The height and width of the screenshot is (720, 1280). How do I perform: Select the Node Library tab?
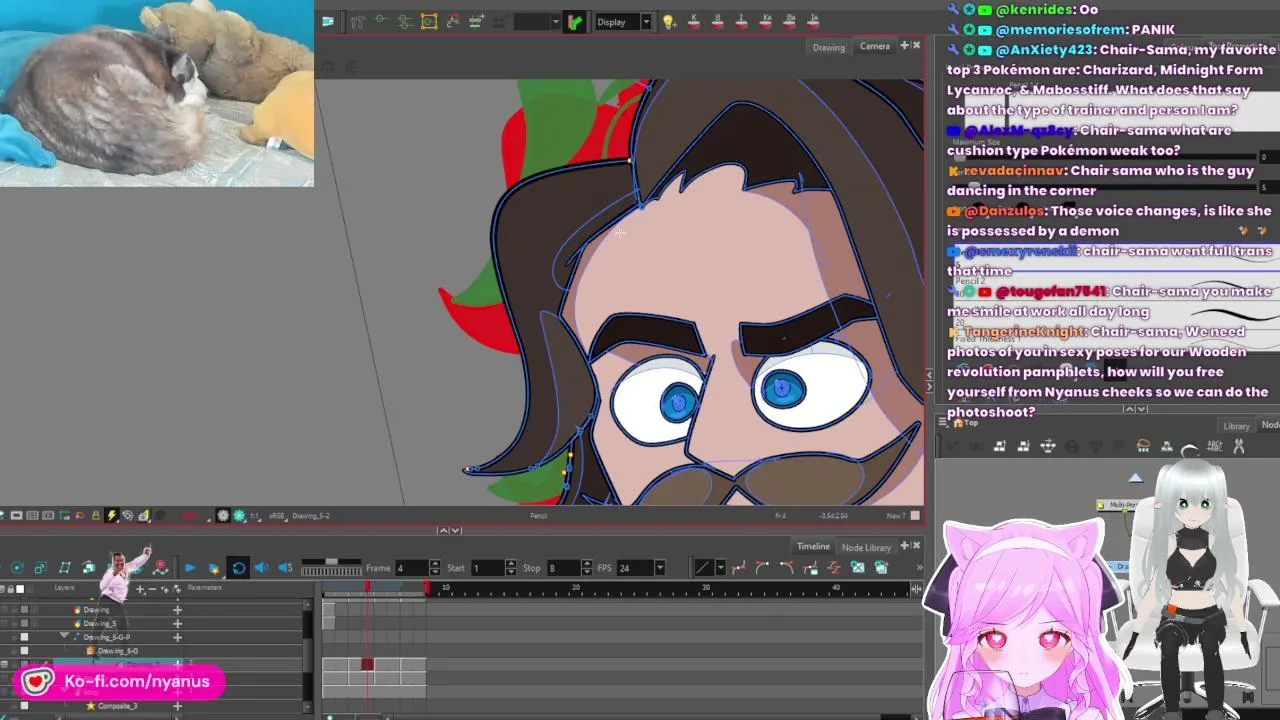(x=866, y=547)
